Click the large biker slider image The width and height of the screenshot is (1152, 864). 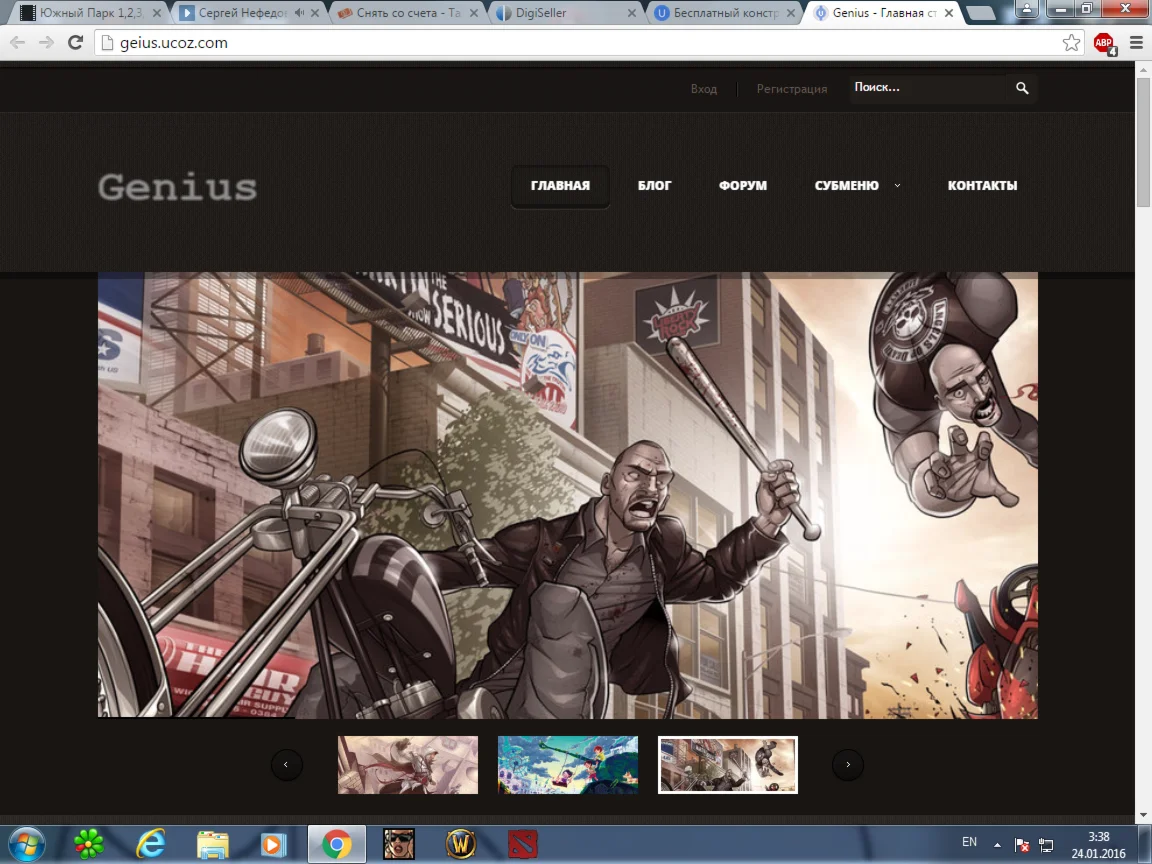coord(568,495)
